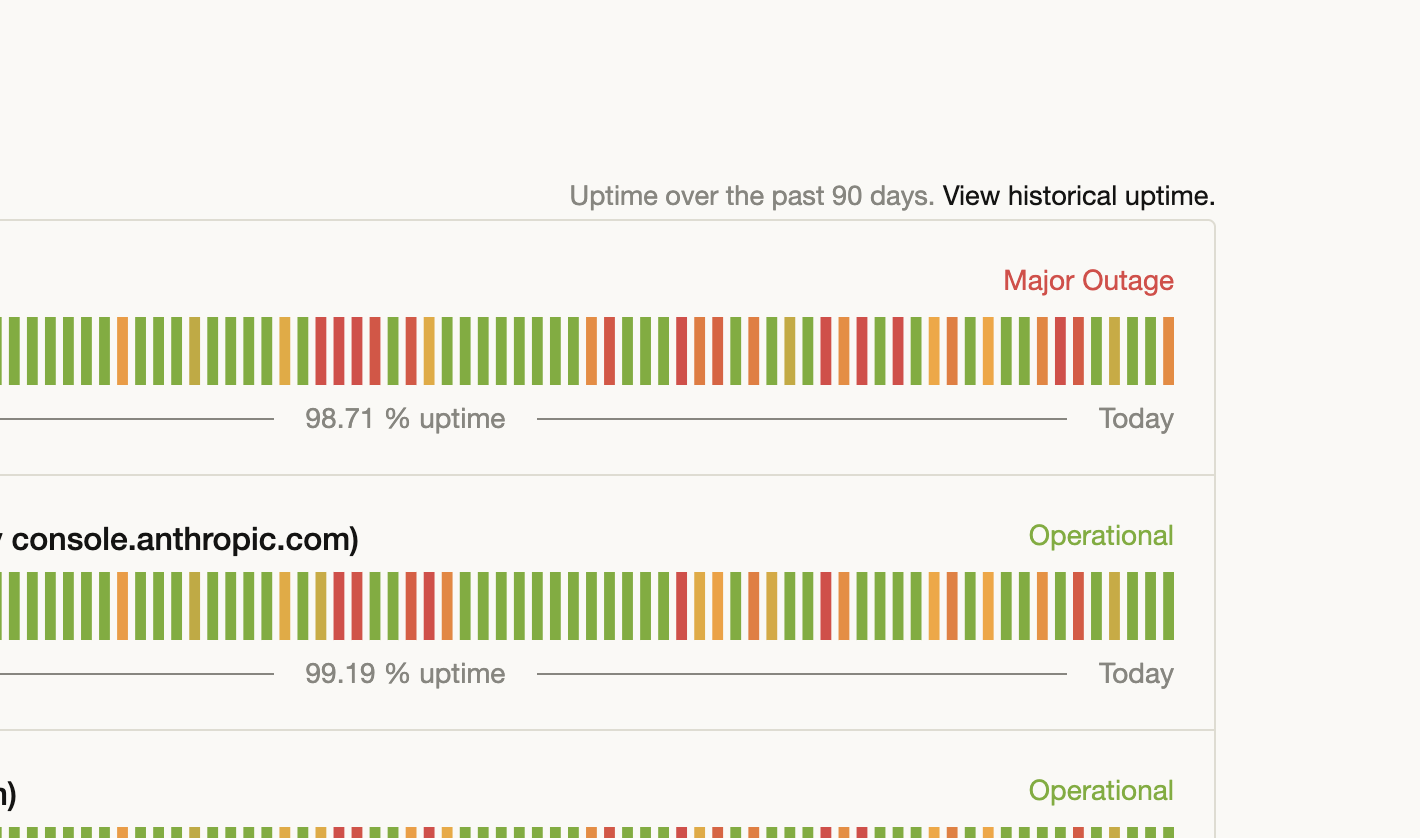Select leftmost orange bar in Major Outage row
Viewport: 1420px width, 838px height.
(x=122, y=351)
